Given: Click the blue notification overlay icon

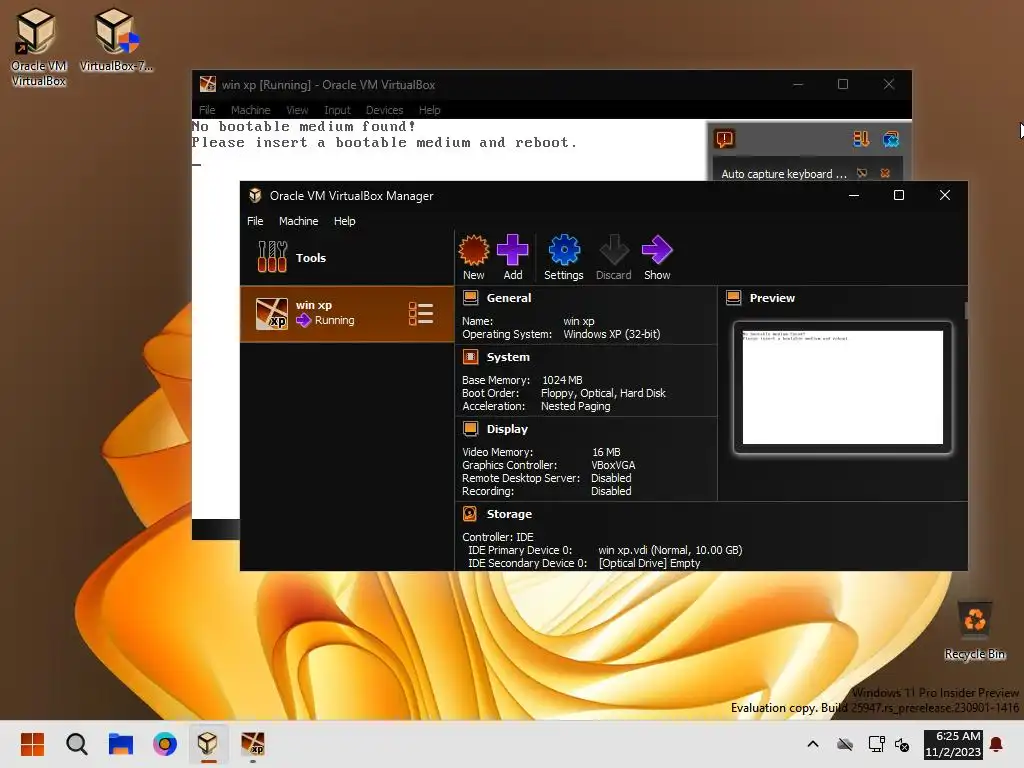Looking at the screenshot, I should pyautogui.click(x=891, y=139).
